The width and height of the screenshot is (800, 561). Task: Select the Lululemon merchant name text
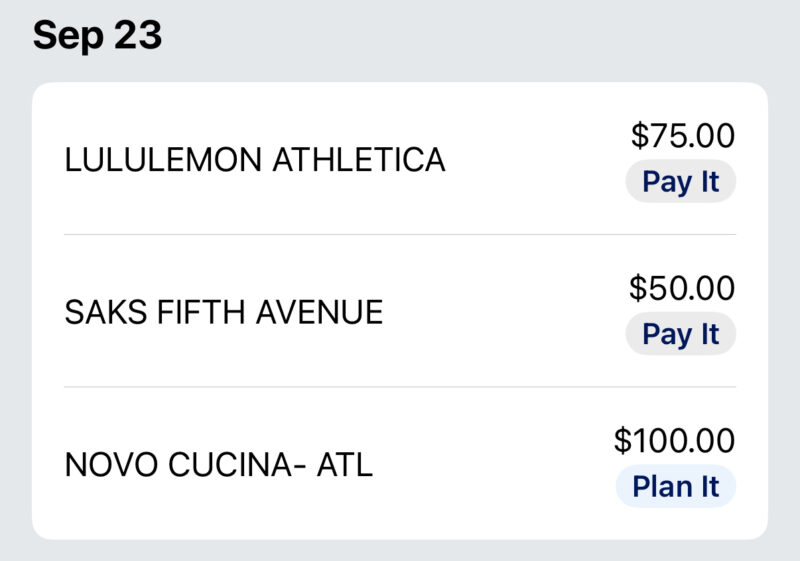click(x=255, y=160)
